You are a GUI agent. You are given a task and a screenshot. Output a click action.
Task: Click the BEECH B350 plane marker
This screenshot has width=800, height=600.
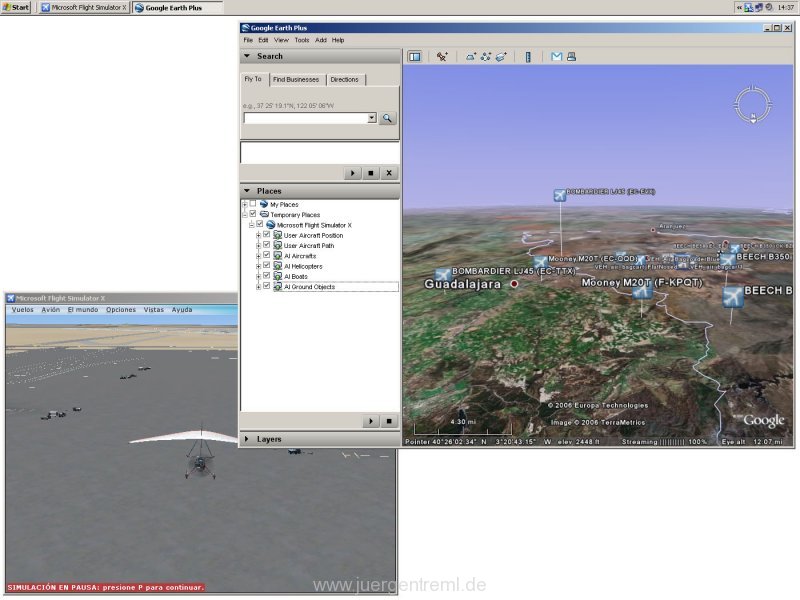pos(728,260)
